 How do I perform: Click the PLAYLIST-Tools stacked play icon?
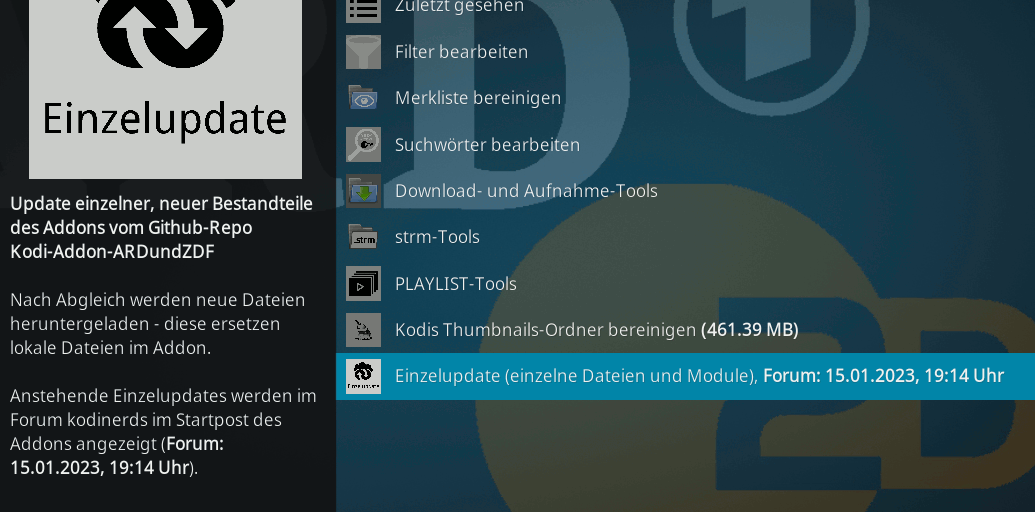coord(363,284)
